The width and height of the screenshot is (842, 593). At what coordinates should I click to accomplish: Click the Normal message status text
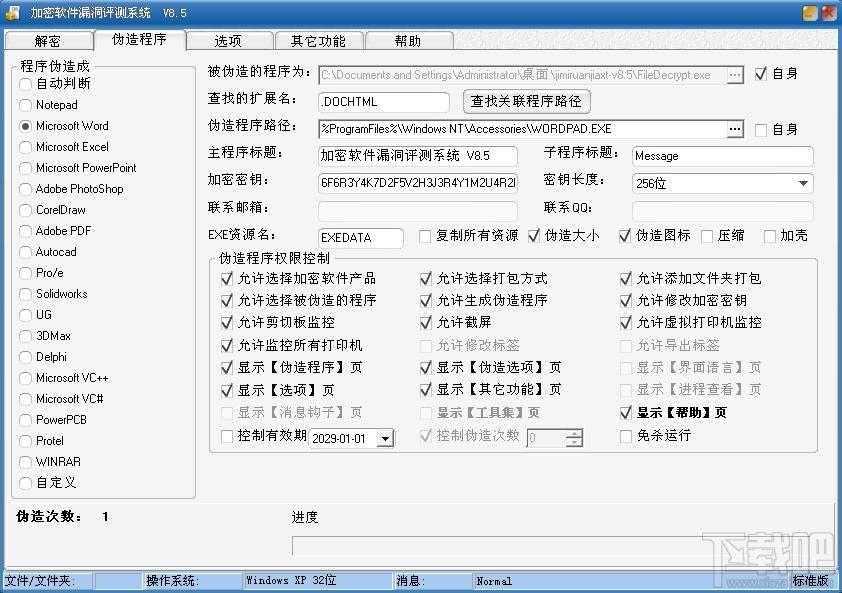[x=494, y=581]
